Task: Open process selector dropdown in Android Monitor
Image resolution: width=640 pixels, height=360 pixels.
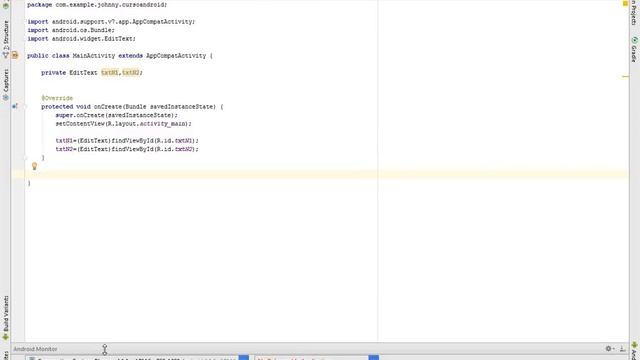Action: click(373, 358)
